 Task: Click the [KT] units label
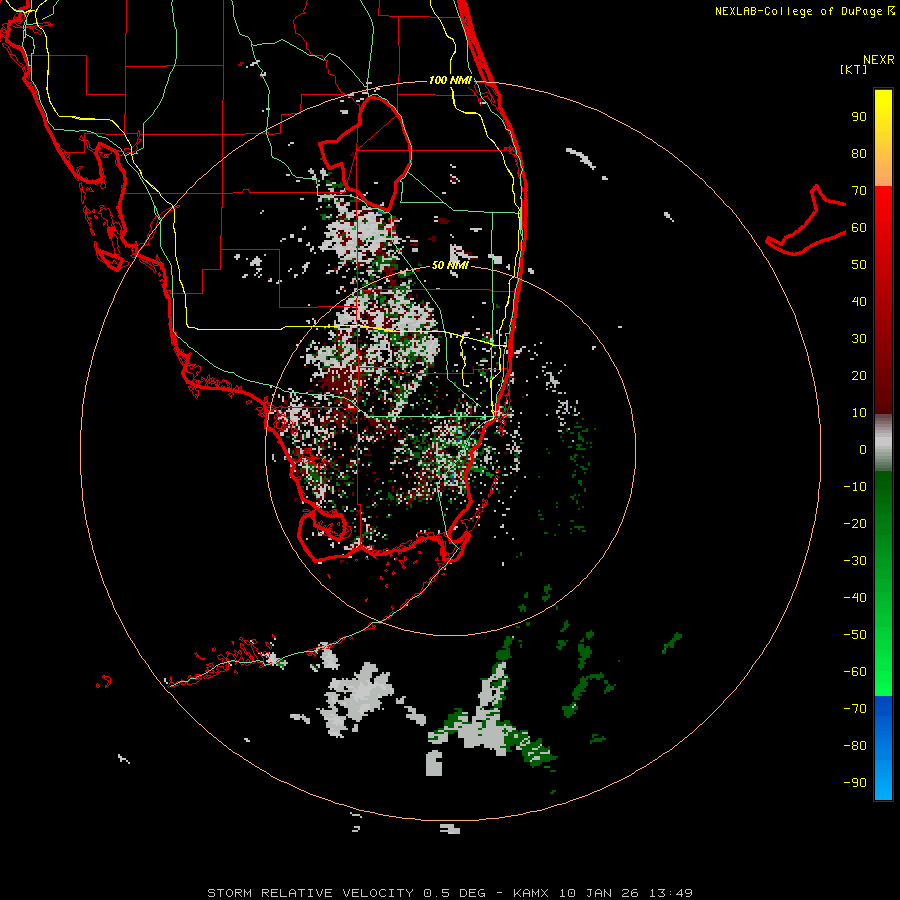coord(853,69)
